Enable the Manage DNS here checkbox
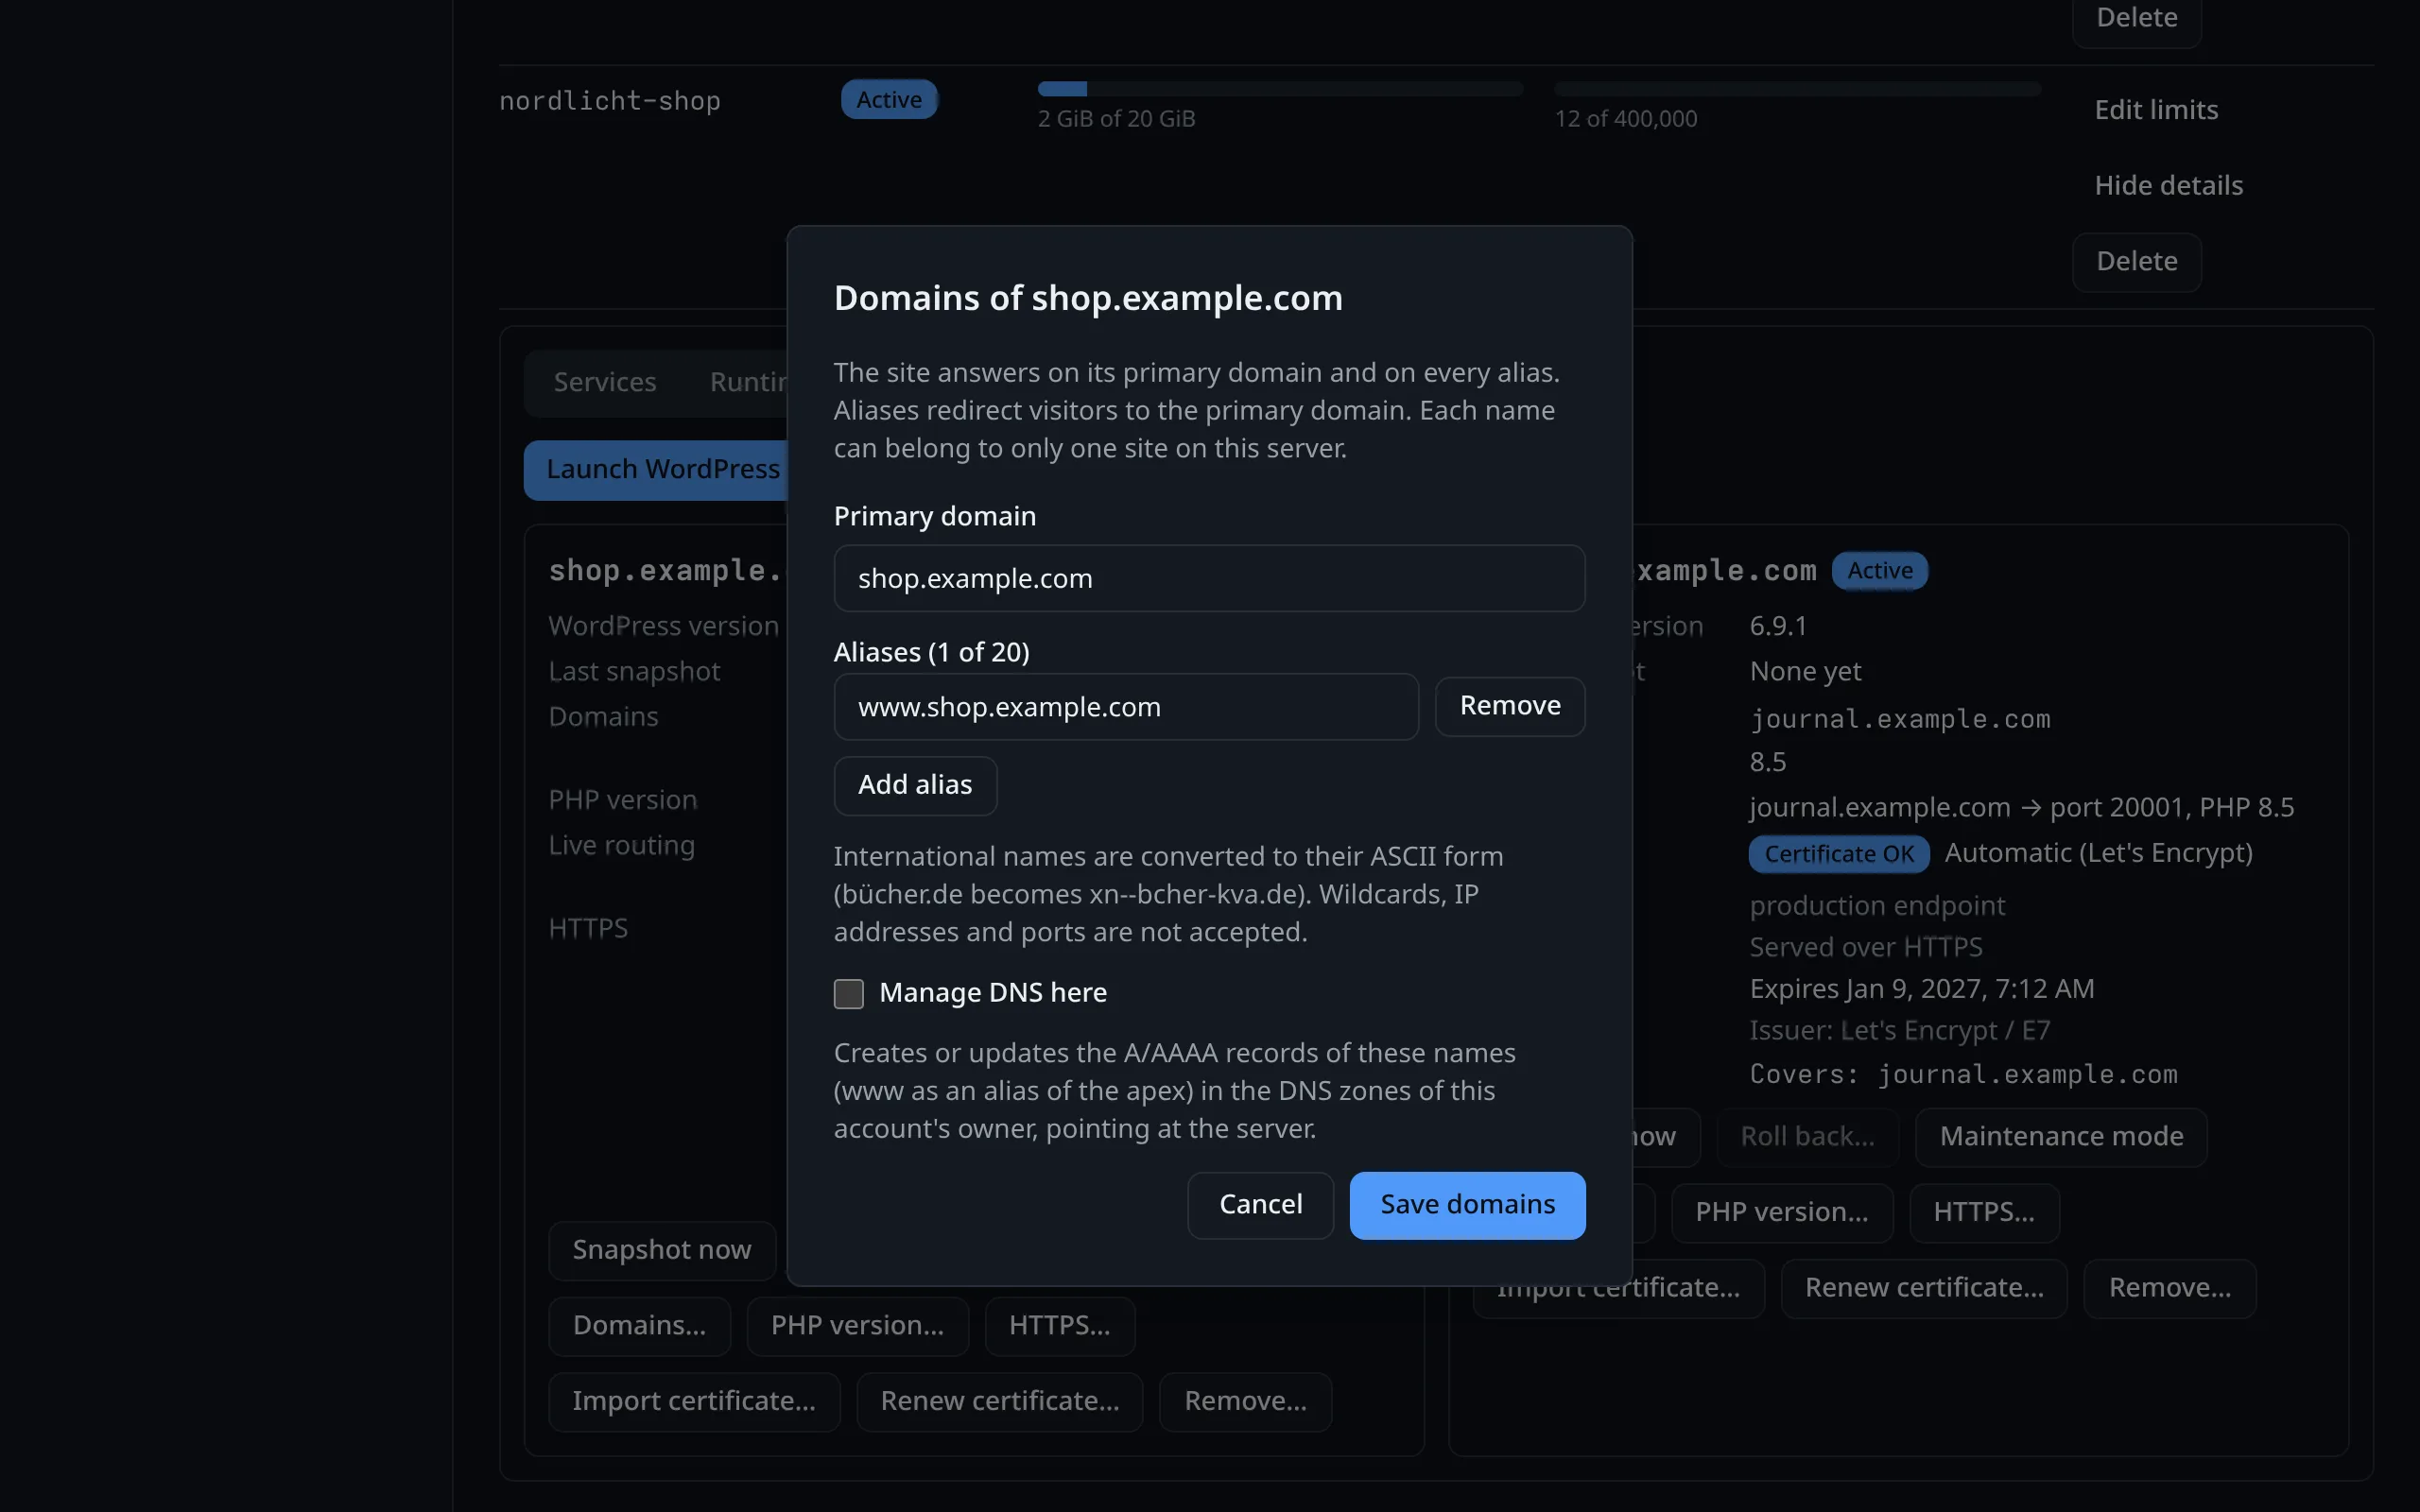Viewport: 2420px width, 1512px height. point(848,993)
